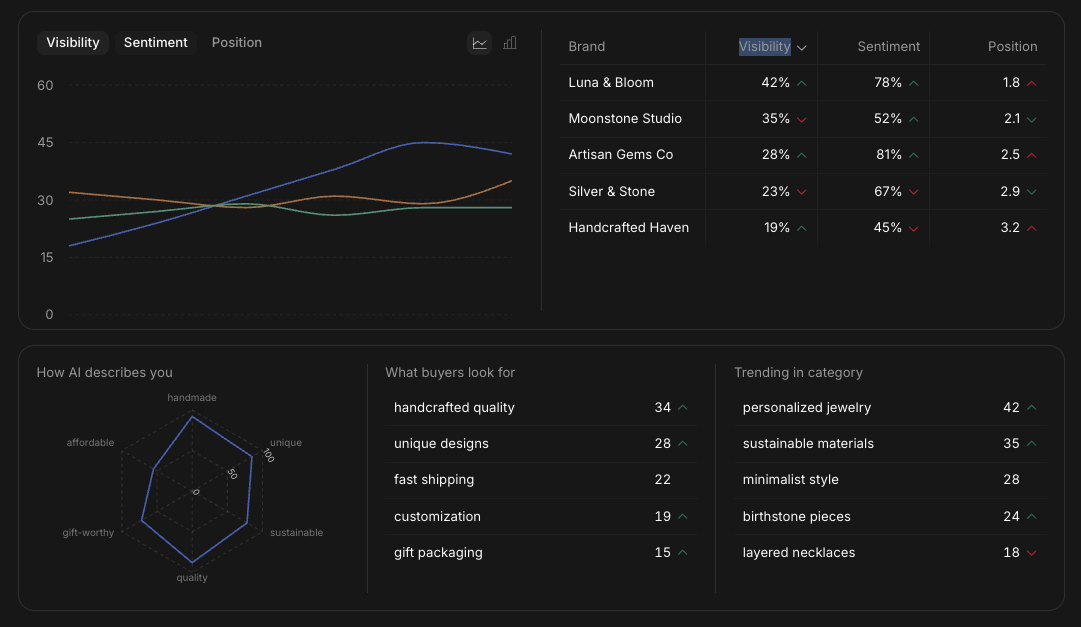This screenshot has height=627, width=1081.
Task: Toggle the Position metric on chart
Action: 237,43
